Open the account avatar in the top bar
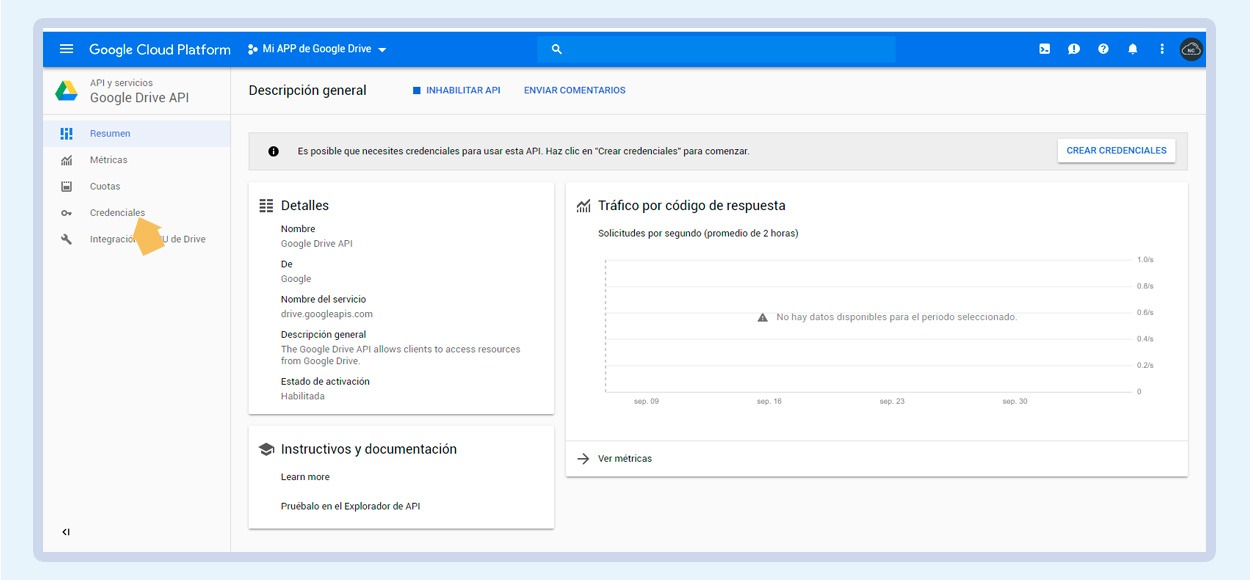Image resolution: width=1250 pixels, height=580 pixels. [1191, 49]
